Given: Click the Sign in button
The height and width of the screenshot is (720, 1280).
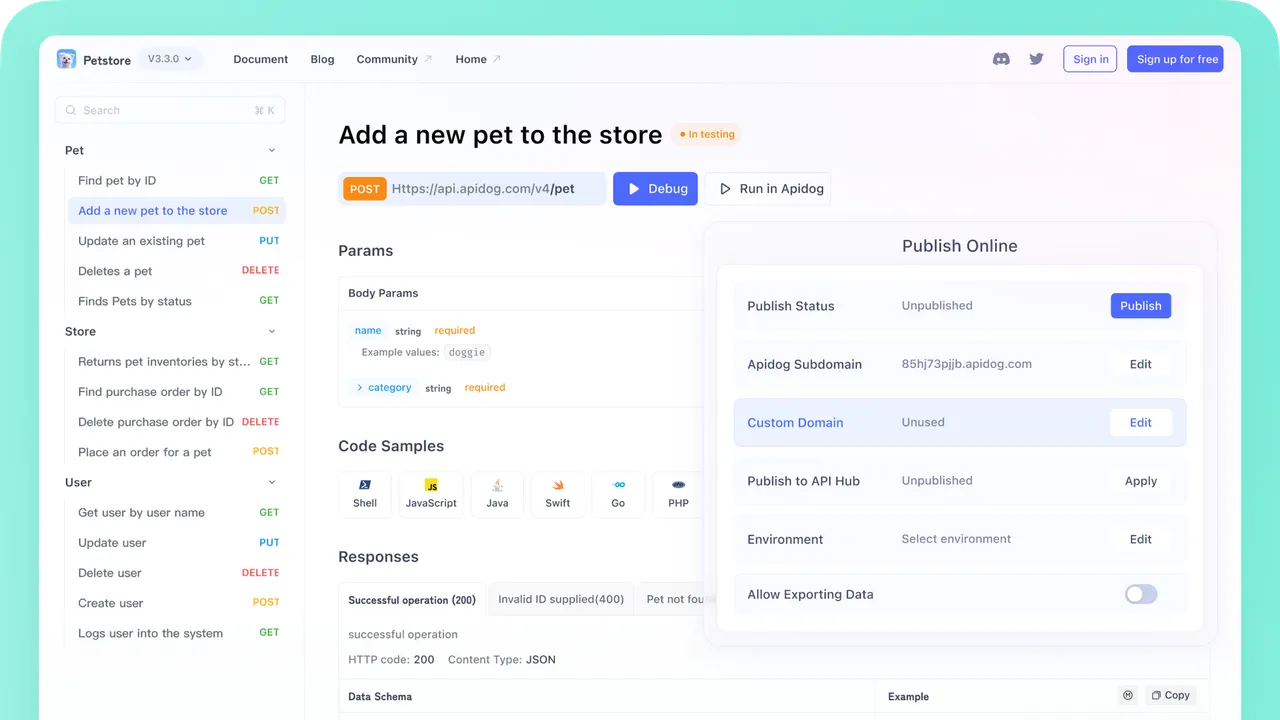Looking at the screenshot, I should (x=1090, y=59).
